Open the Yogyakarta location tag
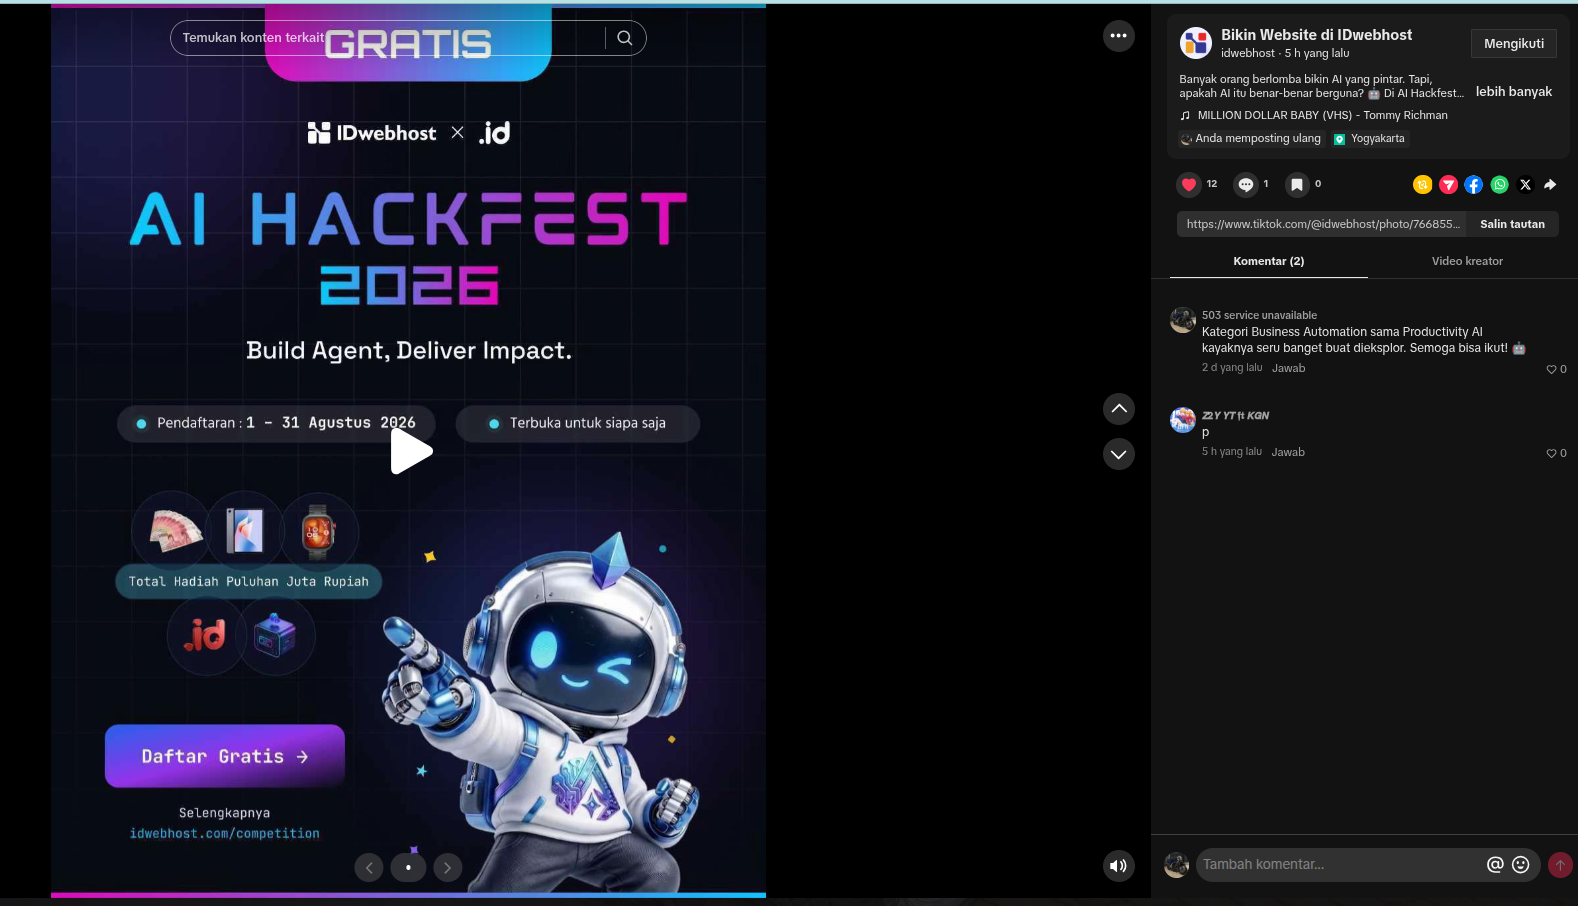The image size is (1578, 906). pyautogui.click(x=1370, y=139)
